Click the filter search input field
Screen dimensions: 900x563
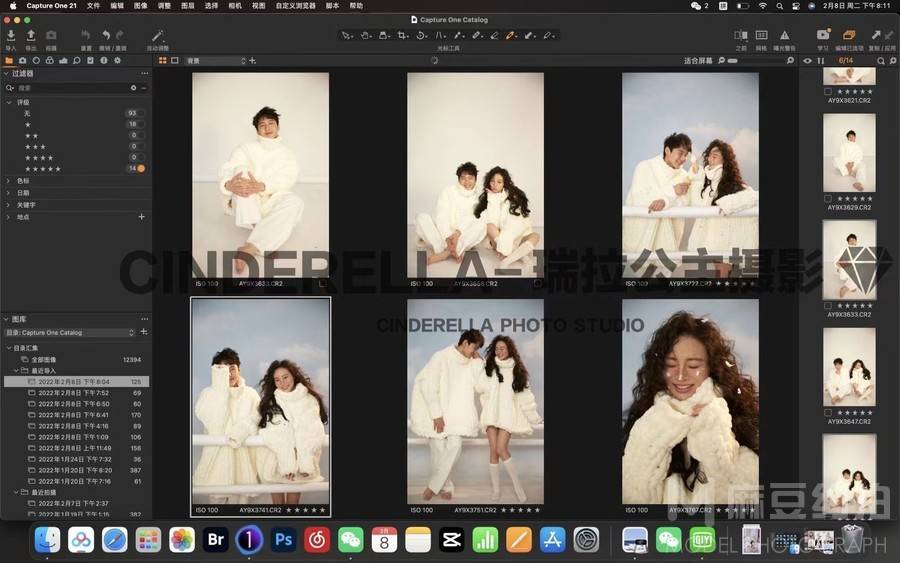pyautogui.click(x=72, y=88)
